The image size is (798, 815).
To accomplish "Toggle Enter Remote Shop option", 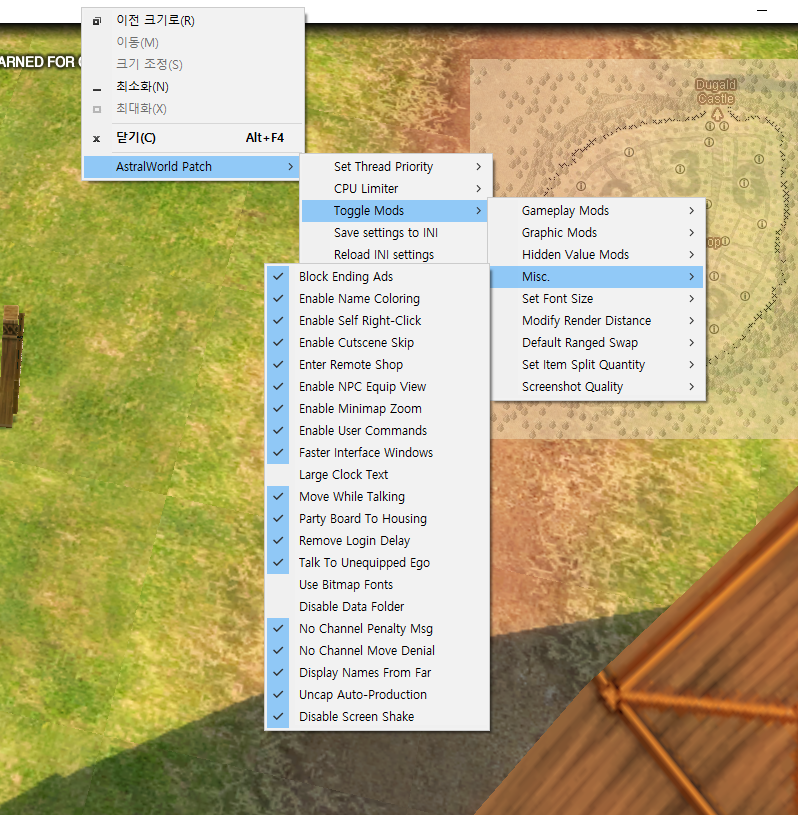I will [x=377, y=364].
